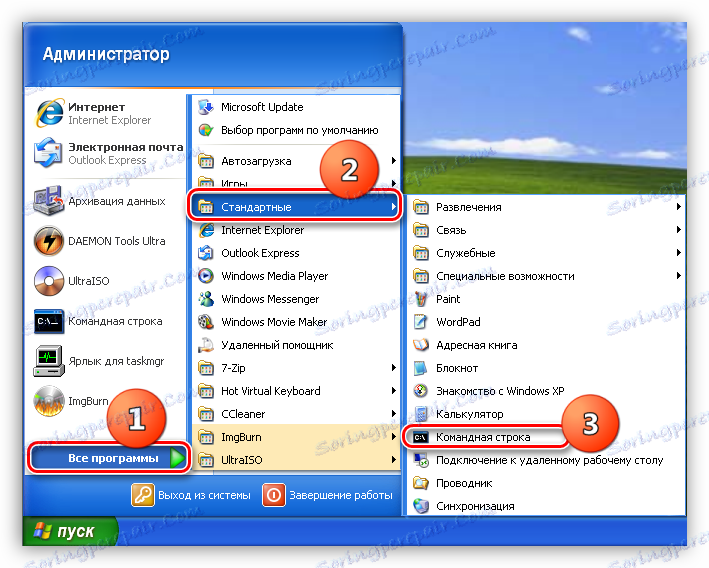The width and height of the screenshot is (709, 568).
Task: Click the WordPad icon
Action: click(421, 322)
